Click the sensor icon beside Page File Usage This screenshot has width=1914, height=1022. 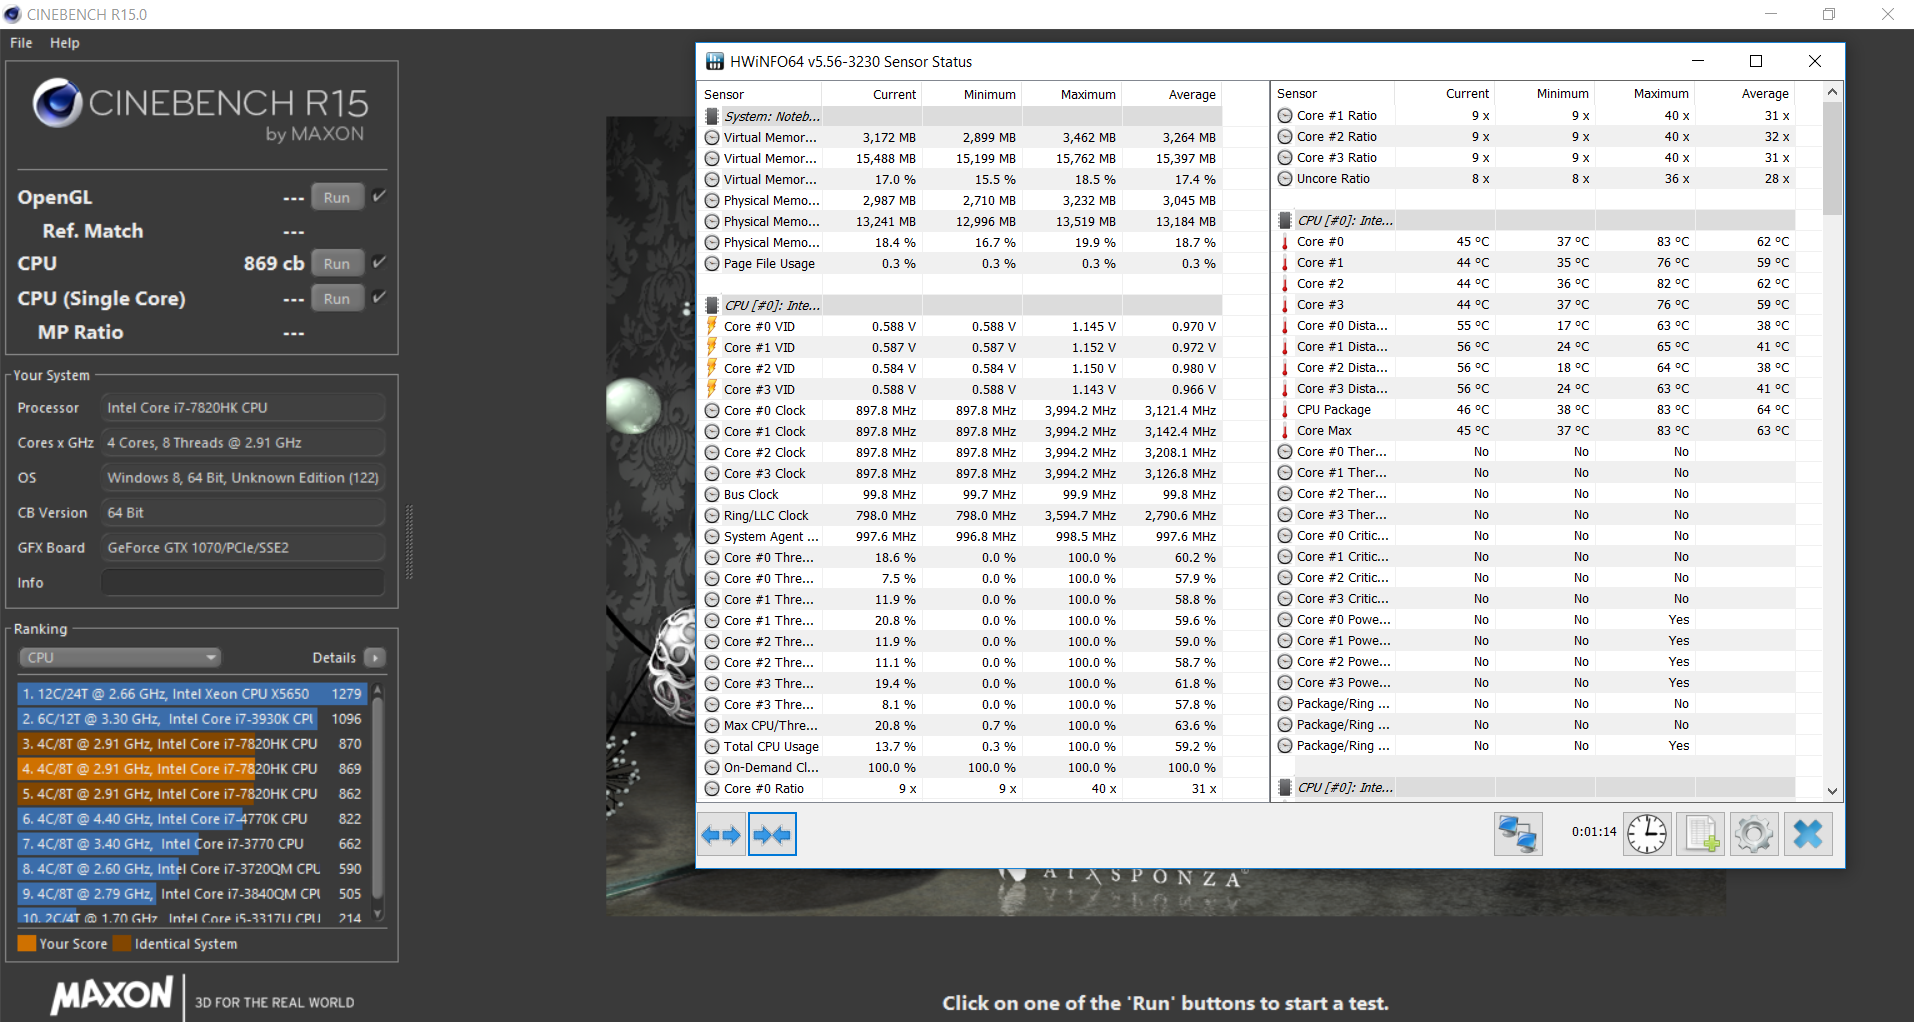pos(712,264)
